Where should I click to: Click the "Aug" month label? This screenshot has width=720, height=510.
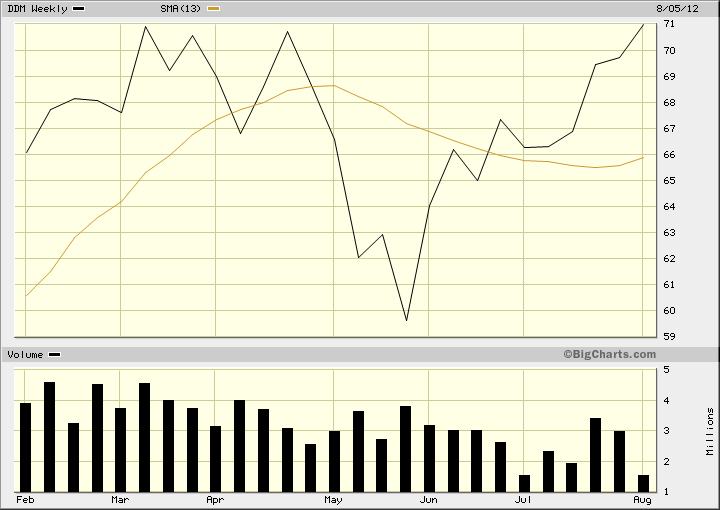[642, 501]
